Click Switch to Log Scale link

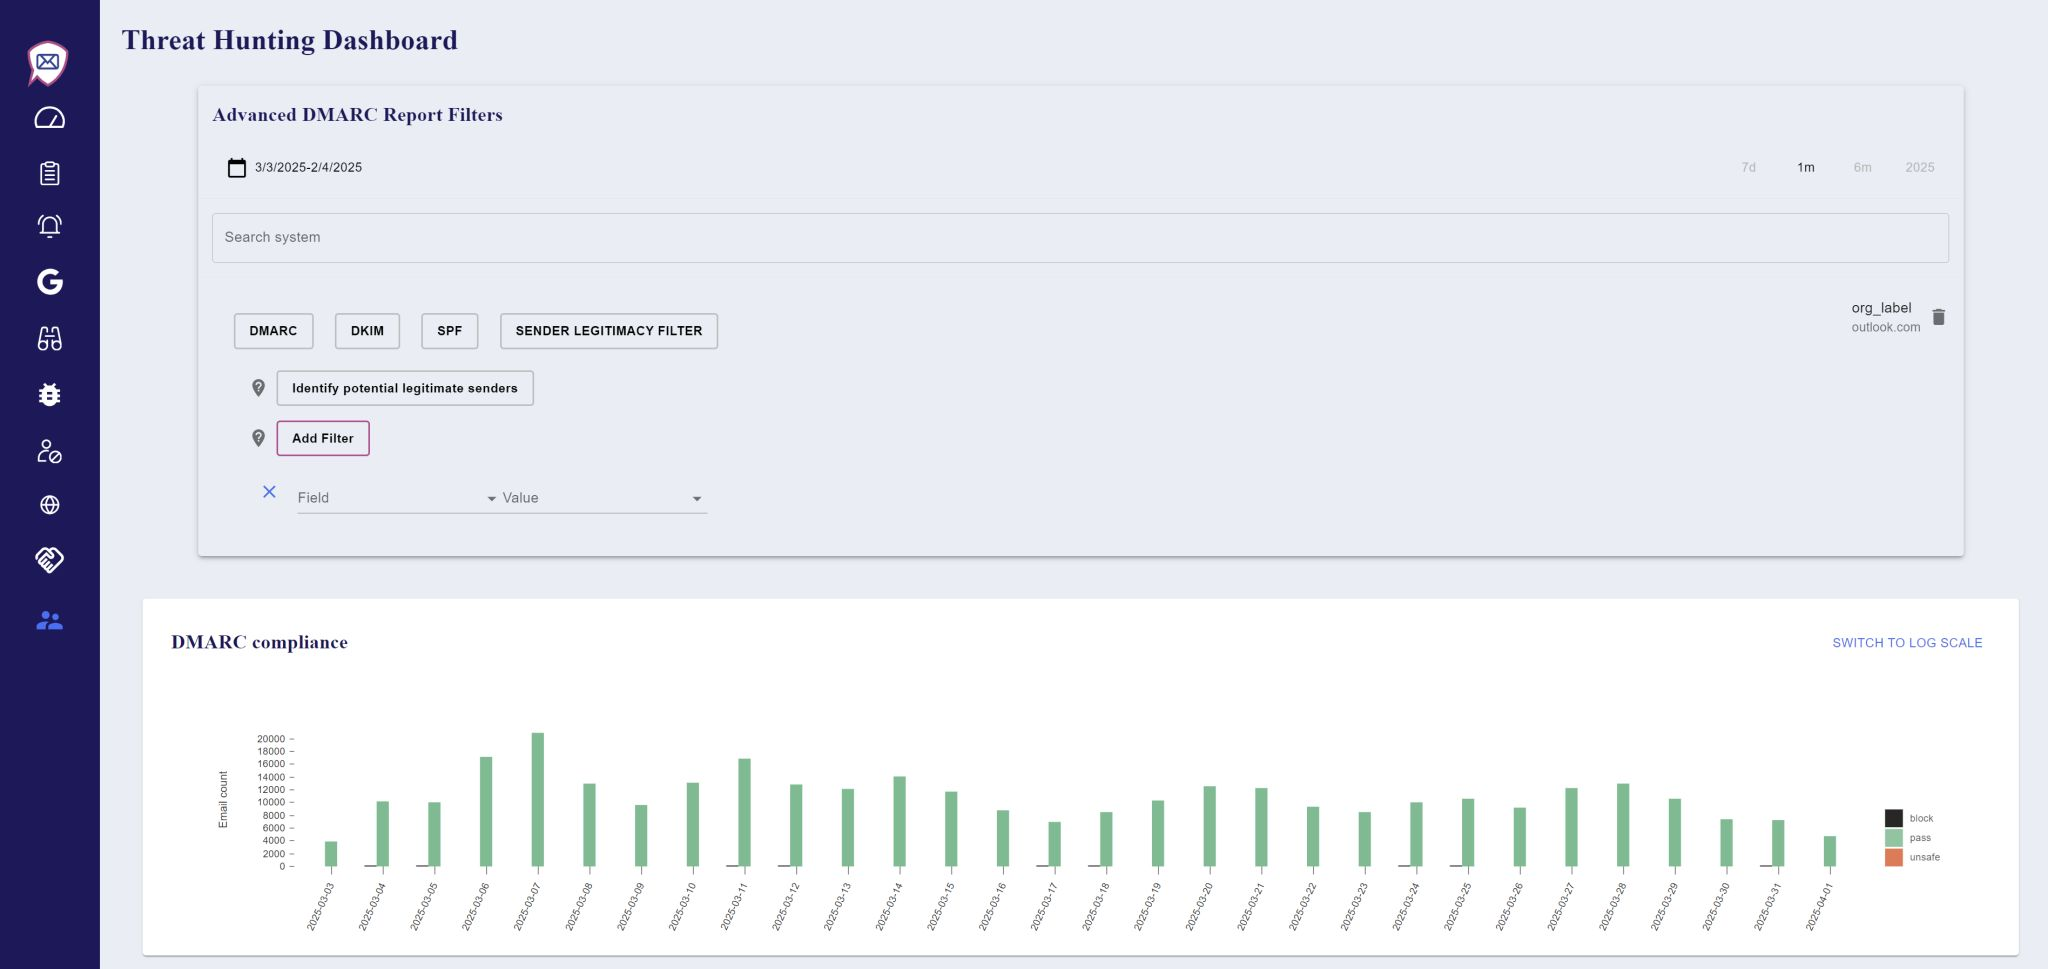tap(1906, 643)
